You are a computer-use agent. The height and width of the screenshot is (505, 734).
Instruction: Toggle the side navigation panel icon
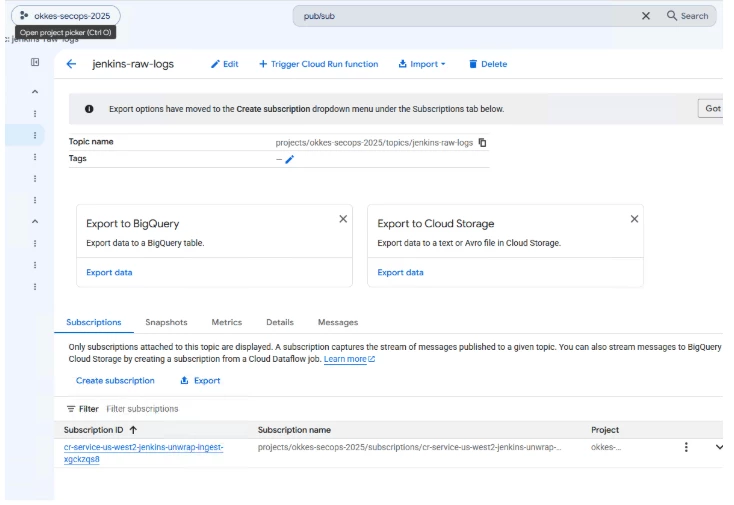(35, 62)
